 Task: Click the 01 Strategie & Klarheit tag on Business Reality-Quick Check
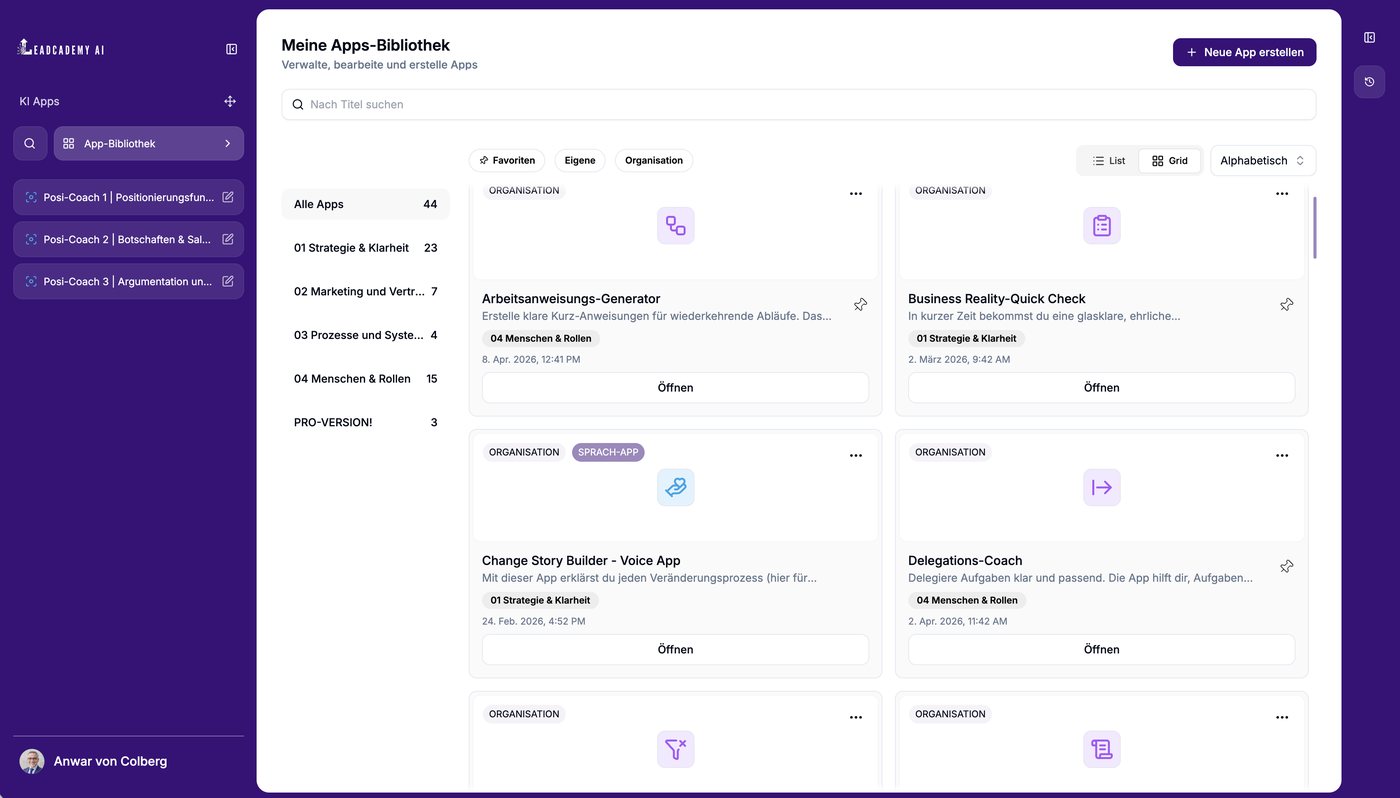pos(967,338)
